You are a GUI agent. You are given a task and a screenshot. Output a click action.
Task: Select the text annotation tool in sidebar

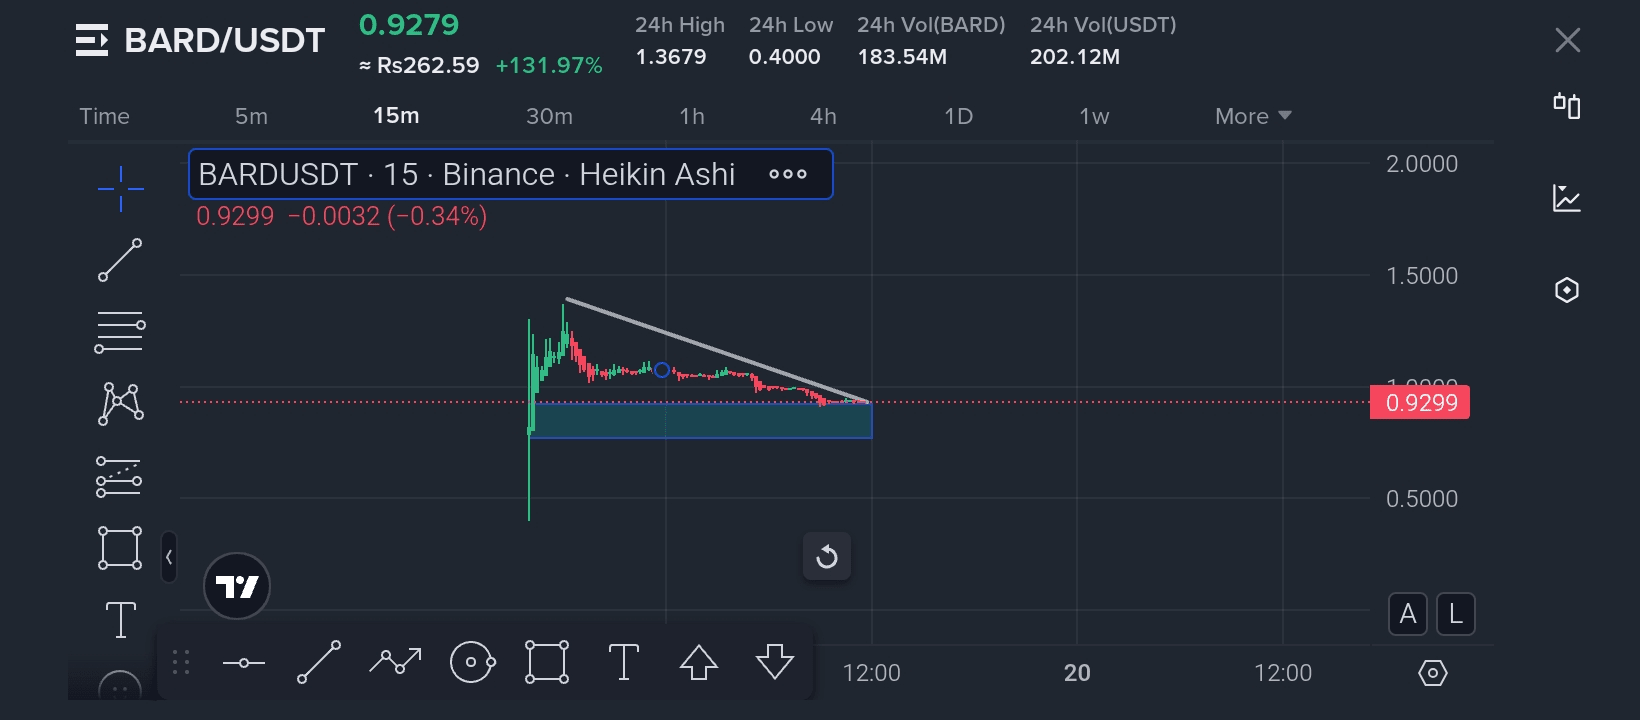tap(121, 620)
